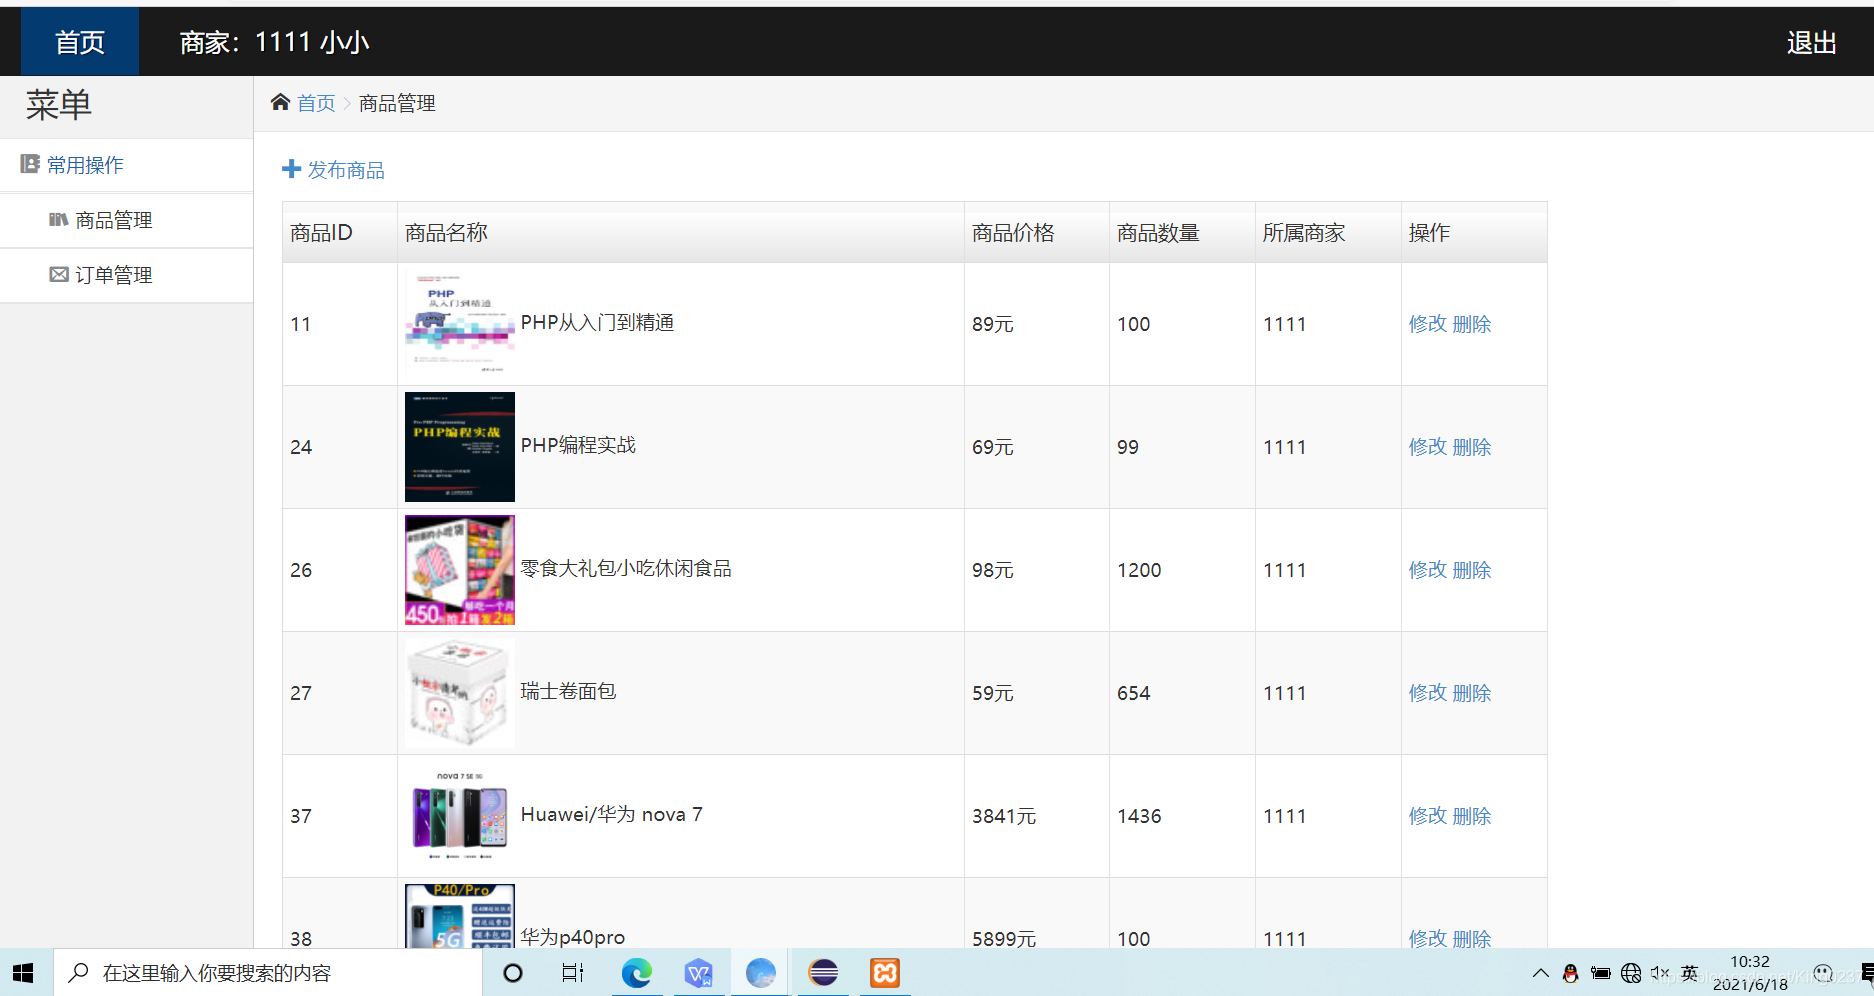Open Task View on taskbar
The width and height of the screenshot is (1874, 996).
coord(573,973)
